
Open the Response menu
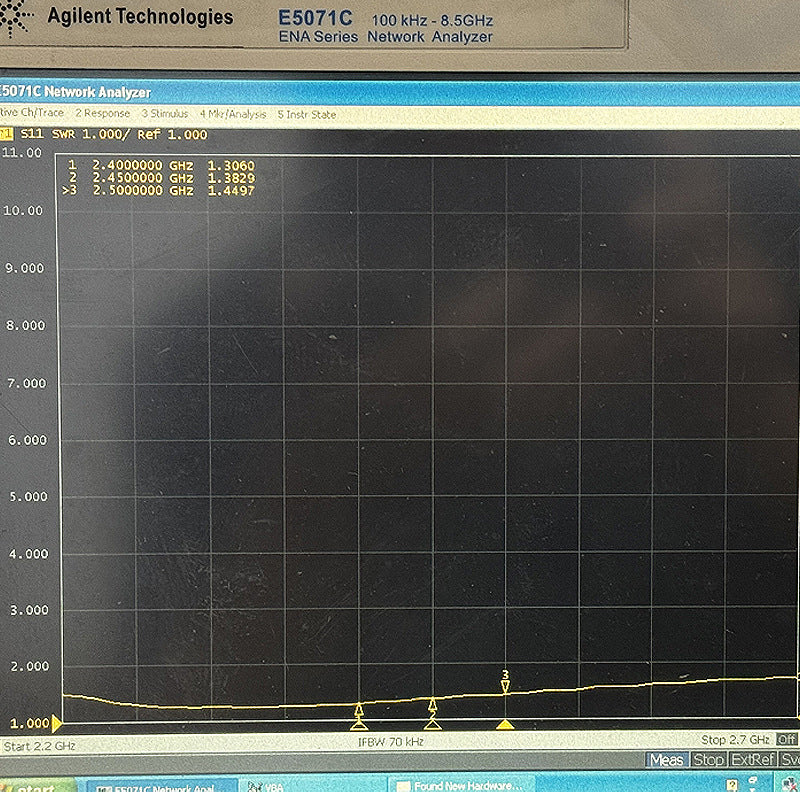[103, 113]
